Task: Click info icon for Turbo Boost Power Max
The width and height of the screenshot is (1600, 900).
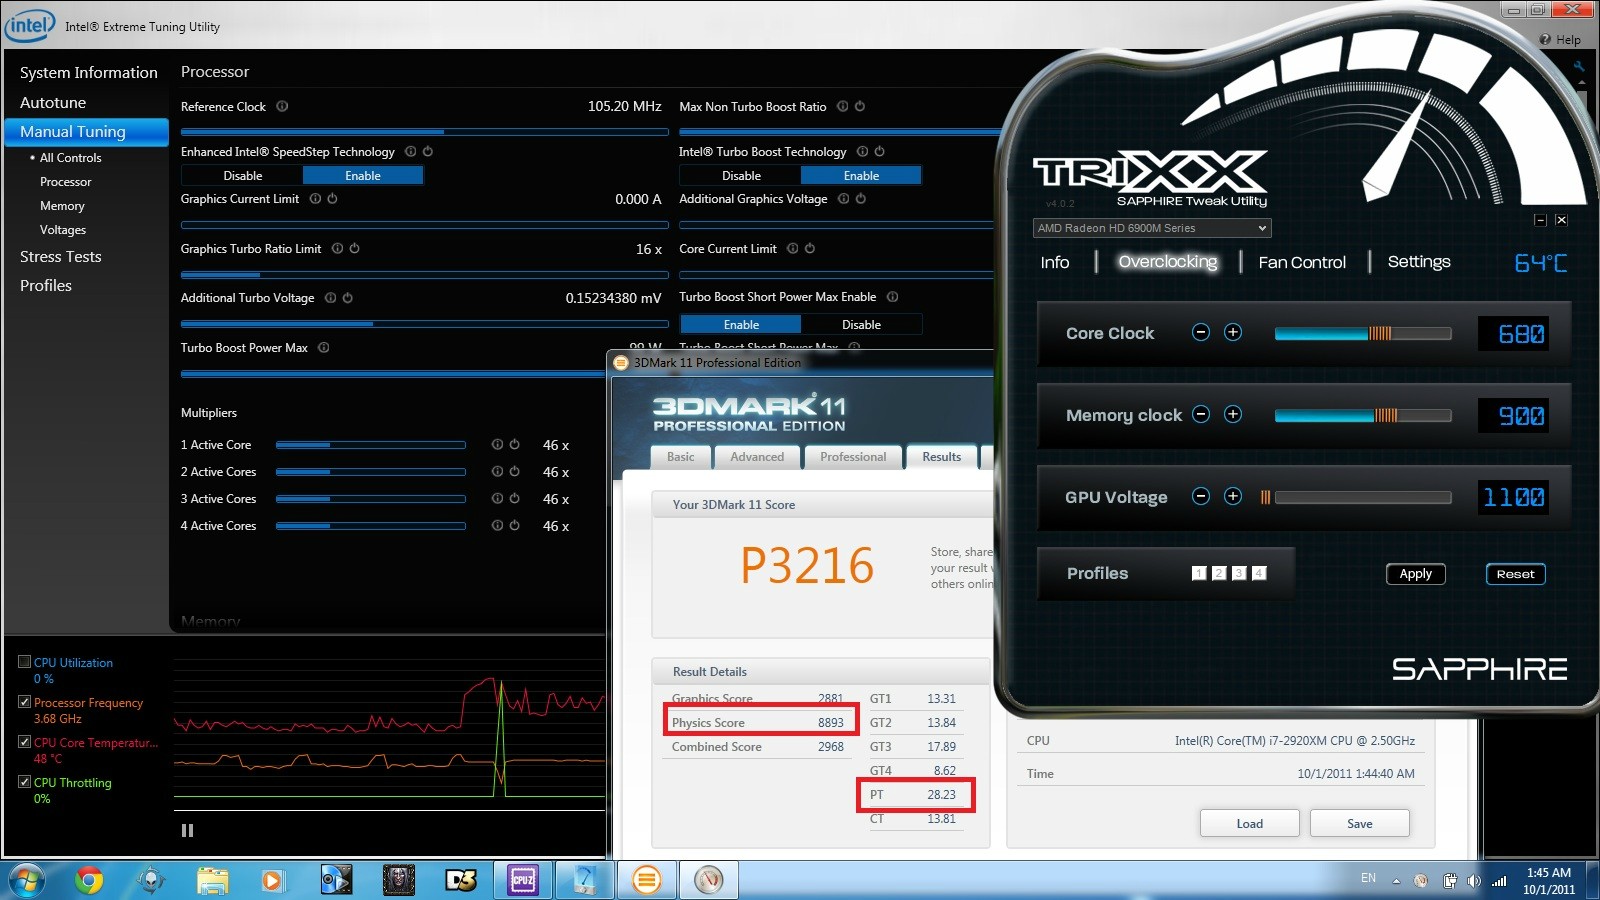Action: (323, 348)
